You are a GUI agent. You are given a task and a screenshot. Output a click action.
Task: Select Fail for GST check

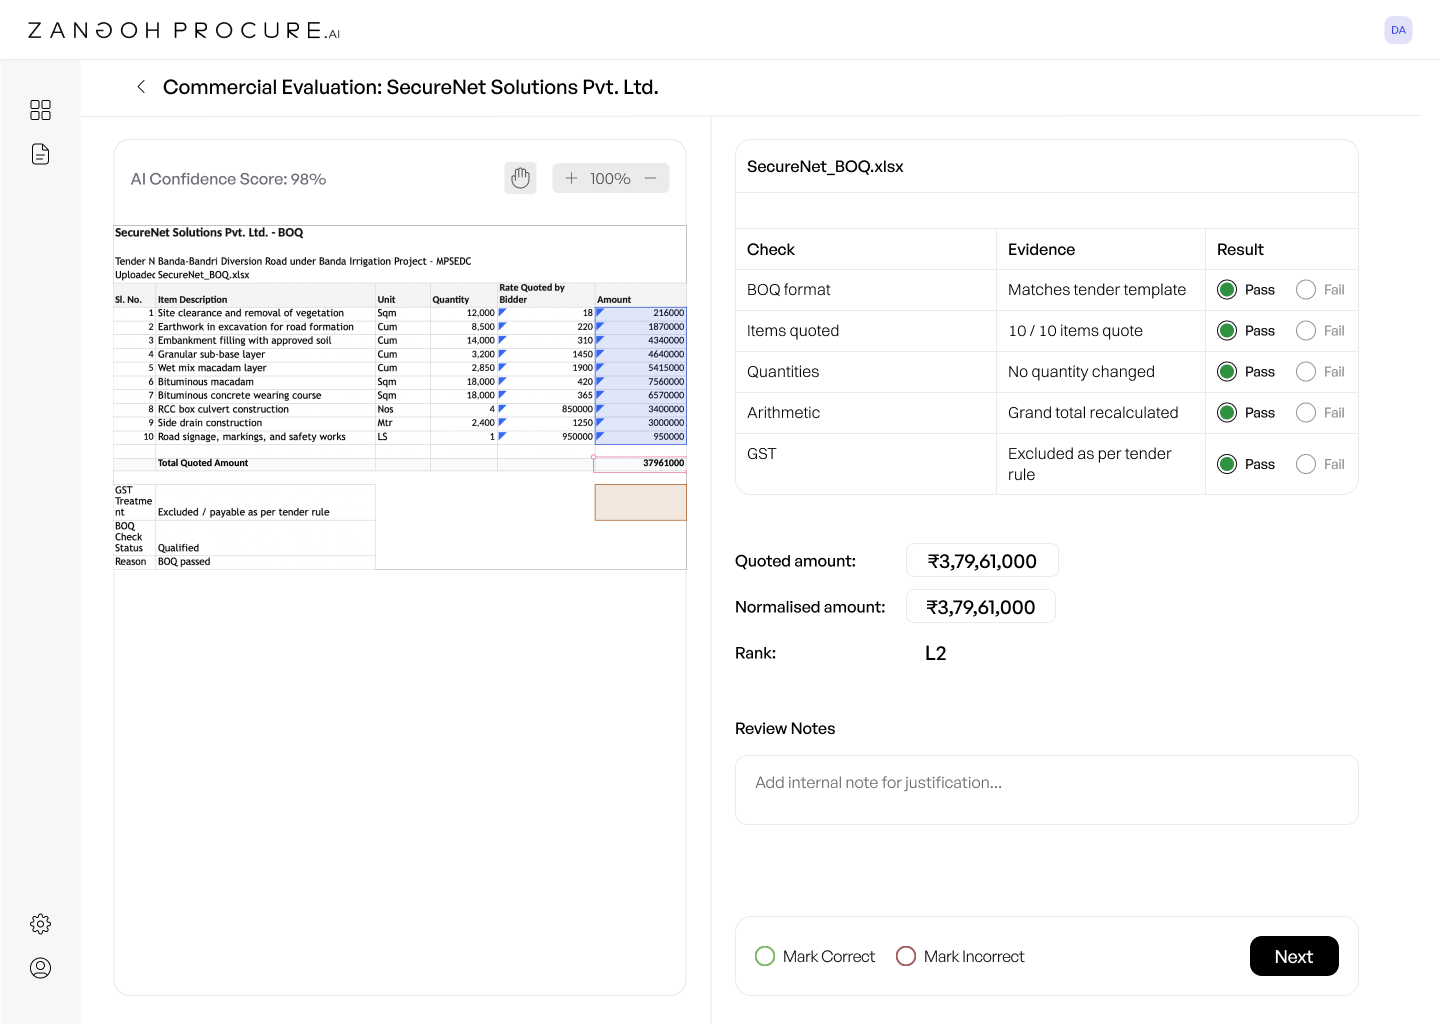pos(1306,464)
